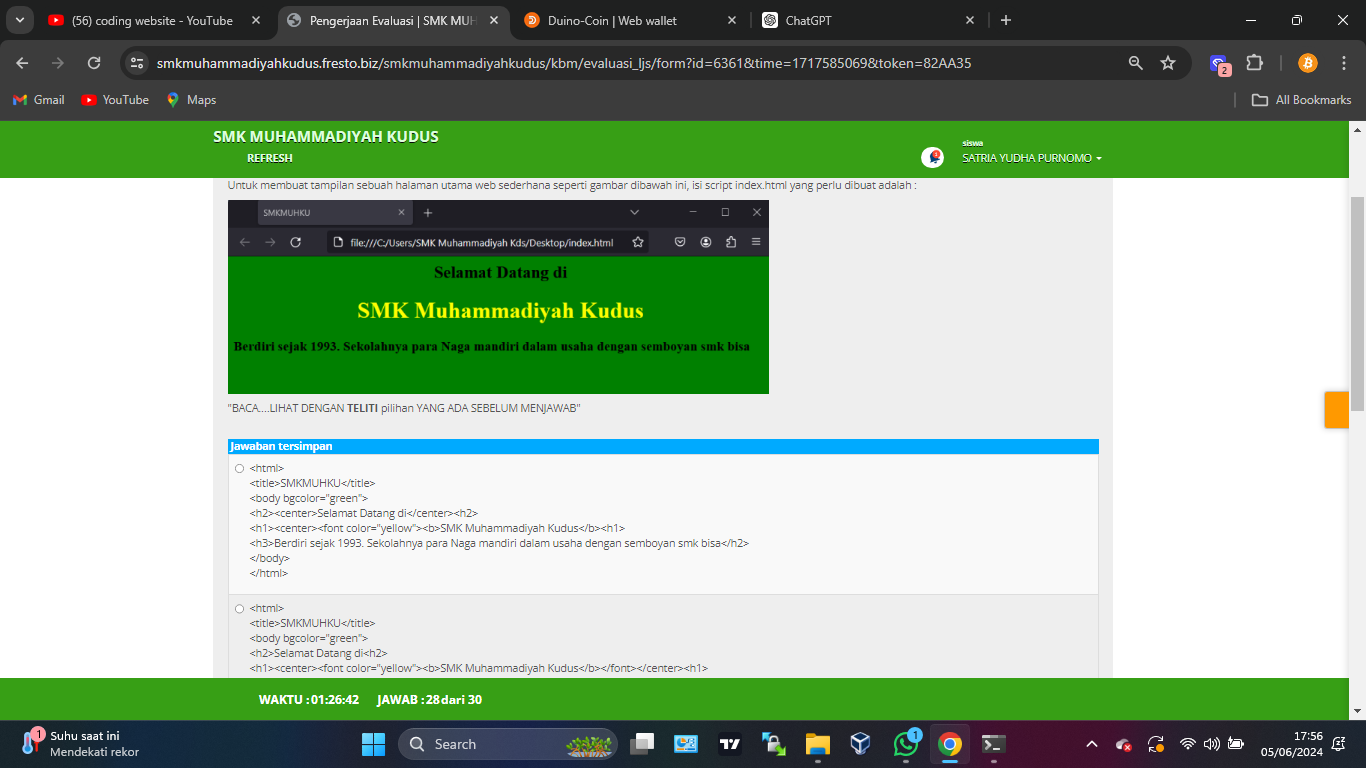This screenshot has width=1366, height=768.
Task: Open the tab search dropdown arrow
Action: coord(19,20)
